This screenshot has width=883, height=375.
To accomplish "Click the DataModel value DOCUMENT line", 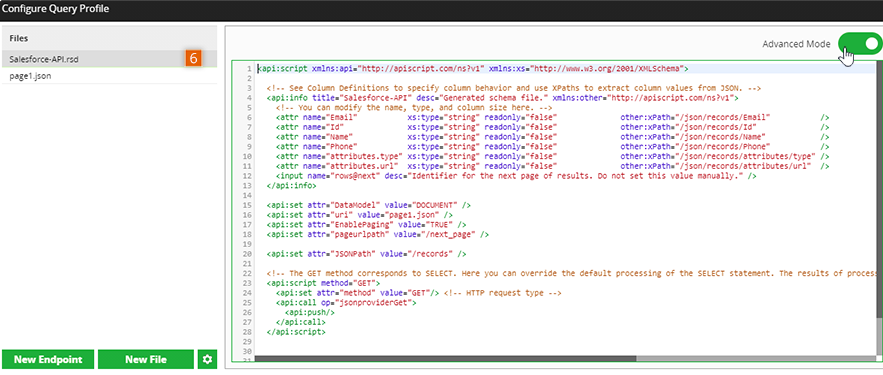I will point(368,205).
